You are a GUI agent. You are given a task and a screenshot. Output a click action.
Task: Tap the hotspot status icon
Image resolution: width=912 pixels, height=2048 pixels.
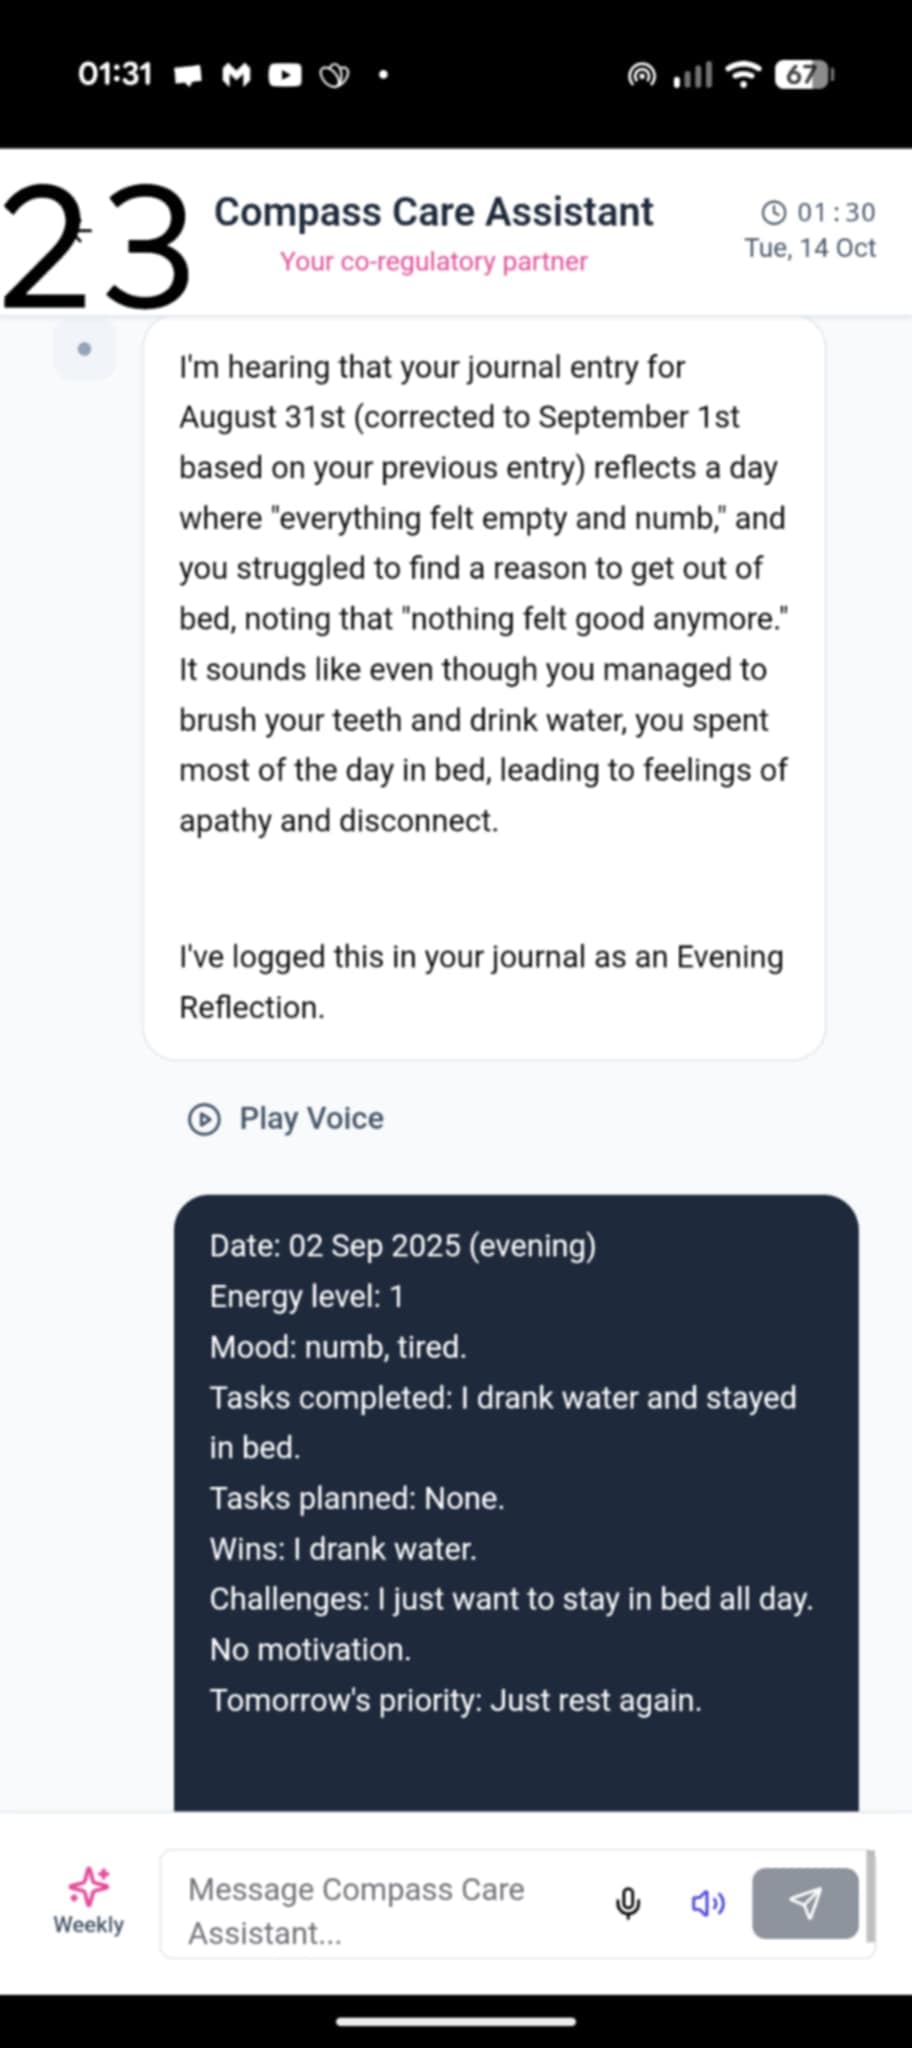[642, 75]
